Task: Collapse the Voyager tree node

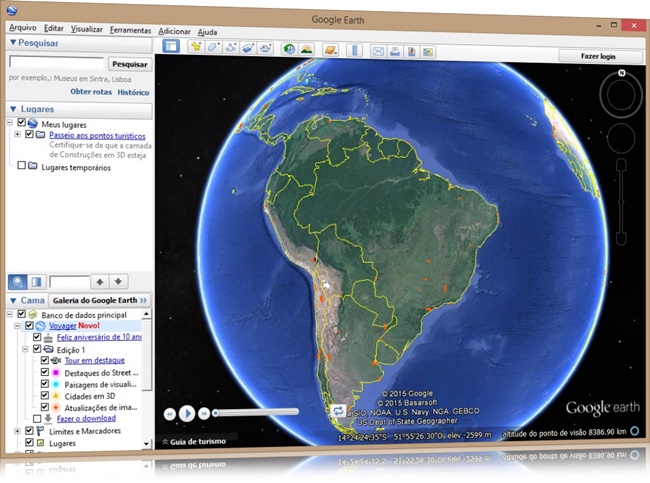Action: click(17, 325)
